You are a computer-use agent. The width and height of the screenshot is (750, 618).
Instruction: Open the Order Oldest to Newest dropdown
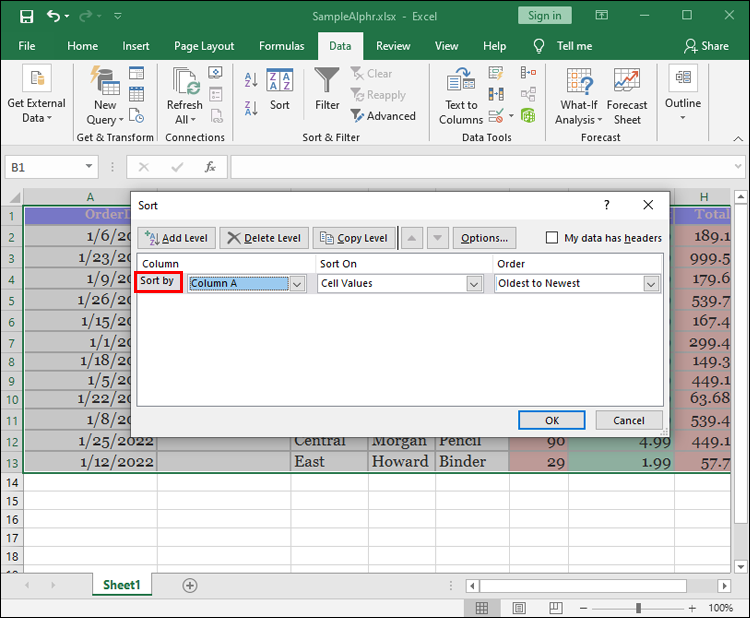point(651,284)
